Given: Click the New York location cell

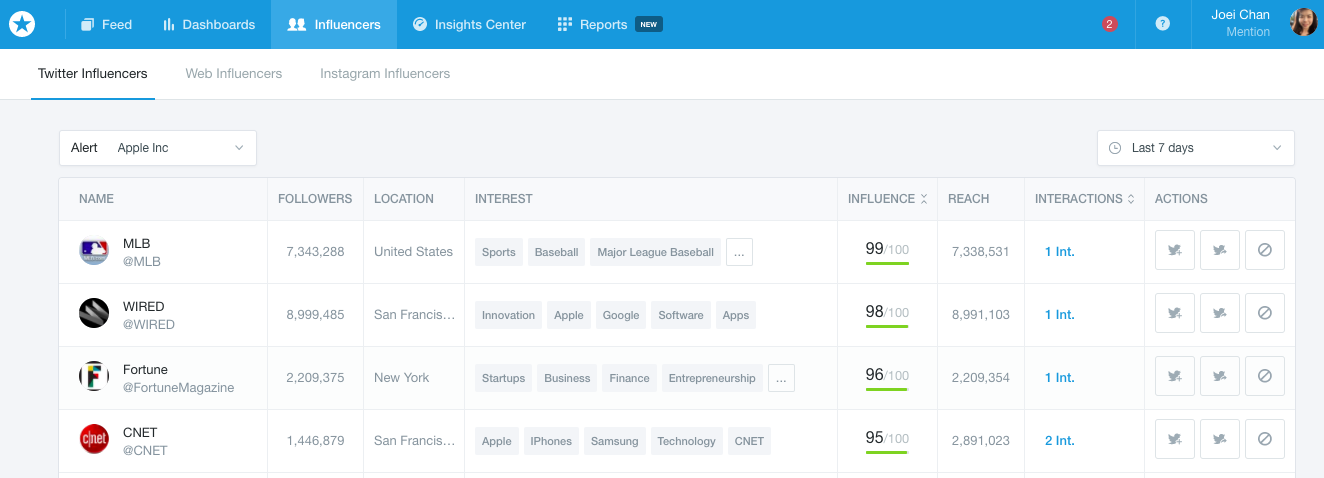Looking at the screenshot, I should click(x=402, y=378).
